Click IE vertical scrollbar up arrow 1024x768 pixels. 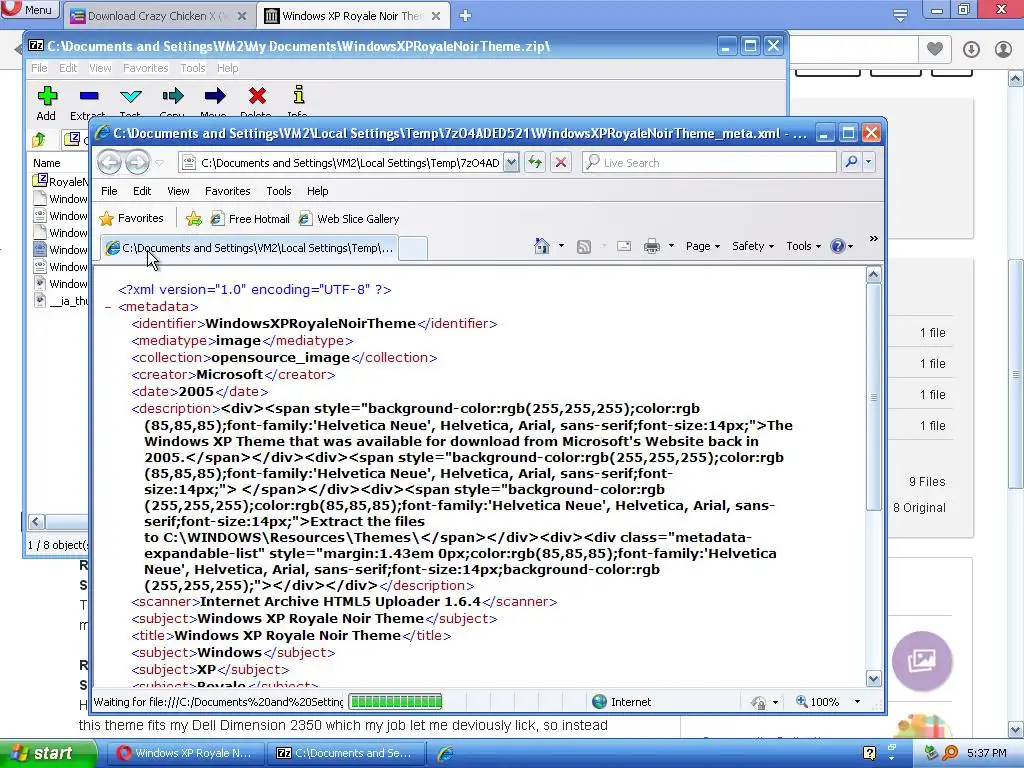(873, 275)
